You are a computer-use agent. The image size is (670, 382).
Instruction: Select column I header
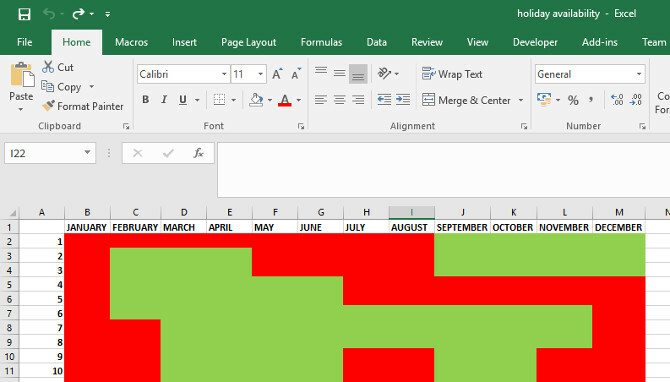click(x=412, y=212)
